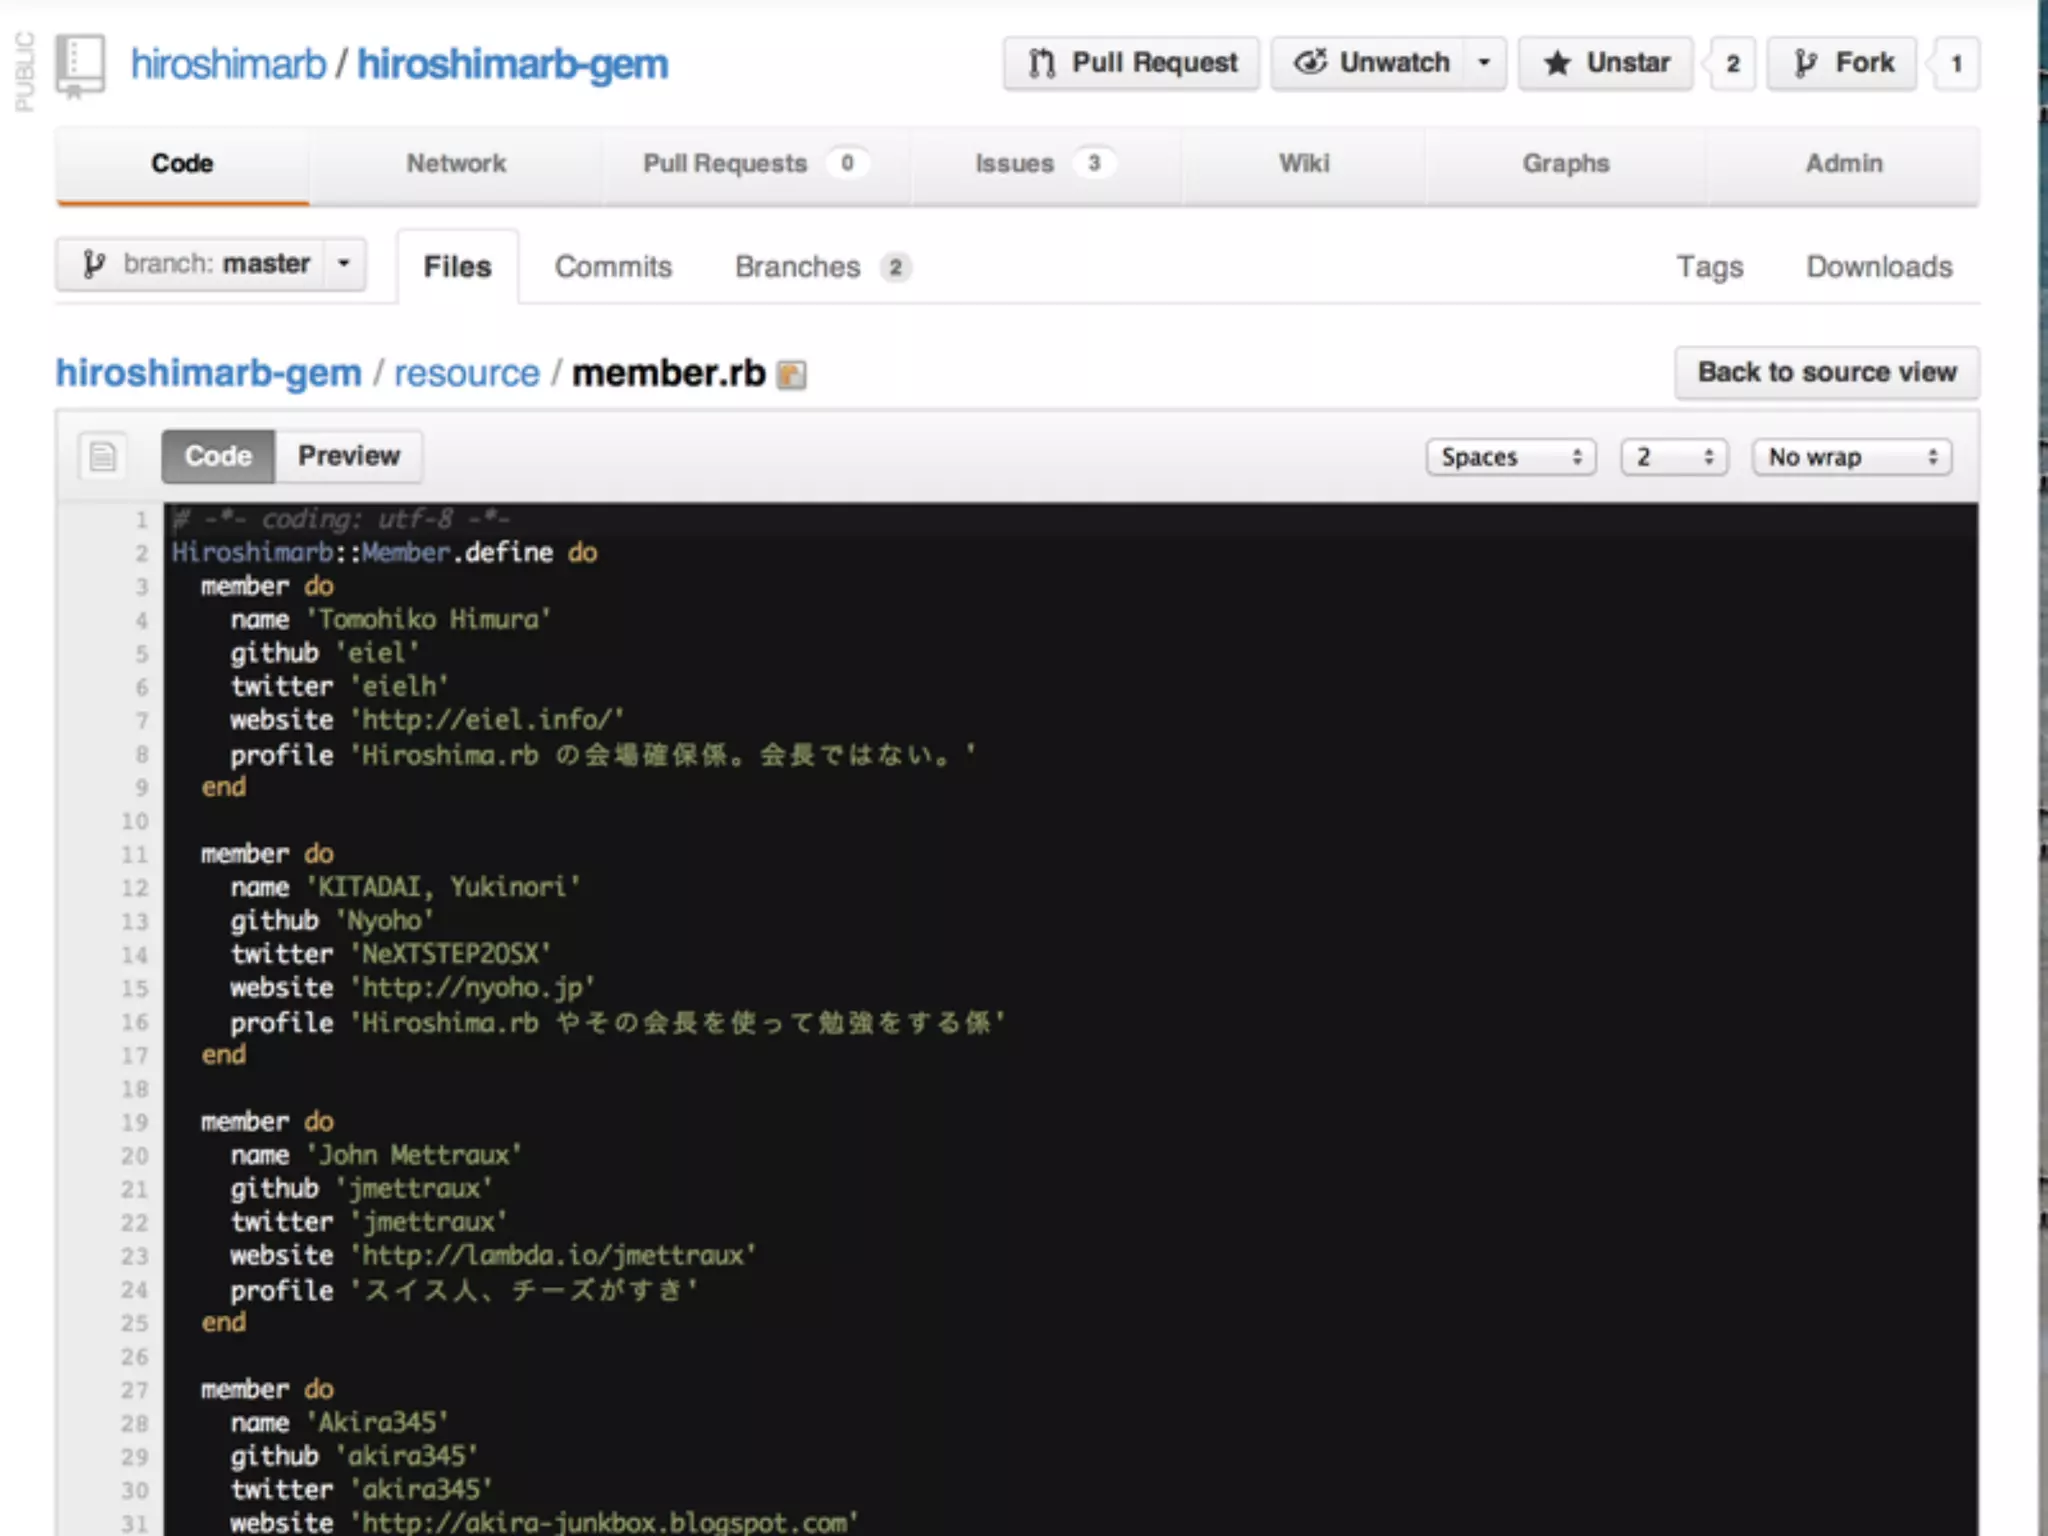Image resolution: width=2048 pixels, height=1536 pixels.
Task: Open the Unwatch dropdown arrow
Action: tap(1485, 63)
